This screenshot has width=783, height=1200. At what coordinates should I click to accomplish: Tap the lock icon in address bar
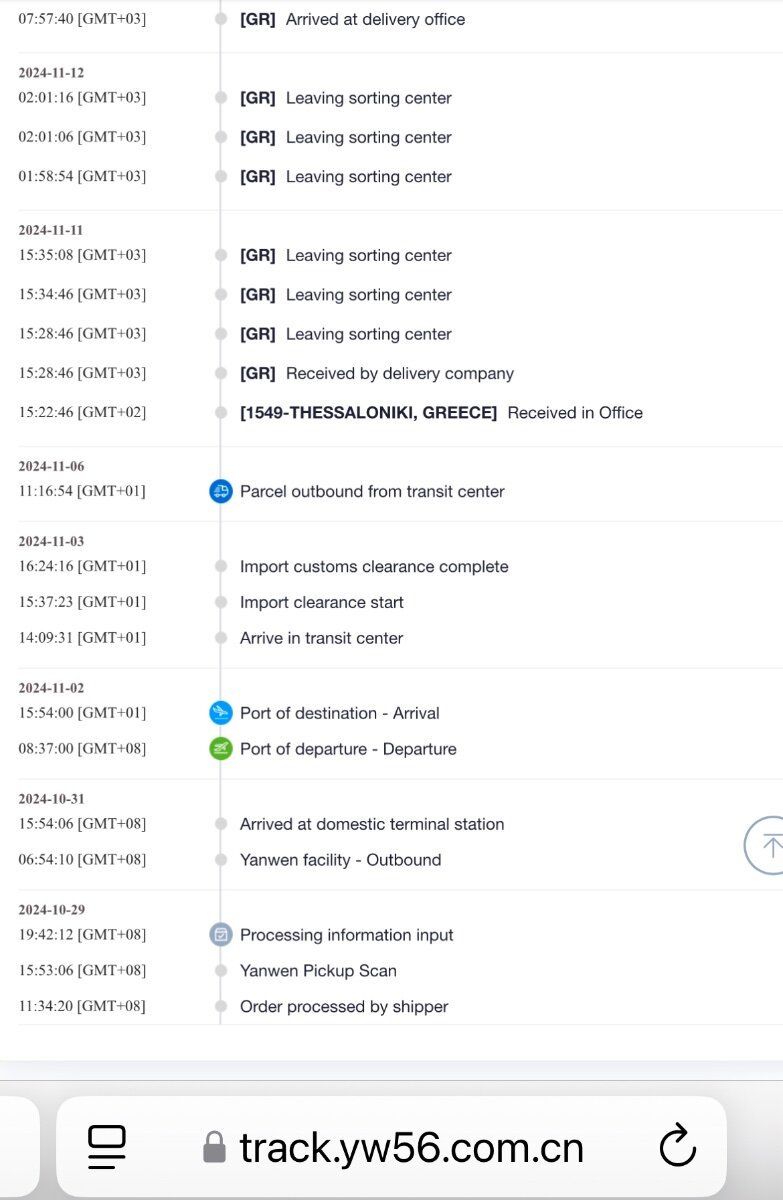[214, 1147]
